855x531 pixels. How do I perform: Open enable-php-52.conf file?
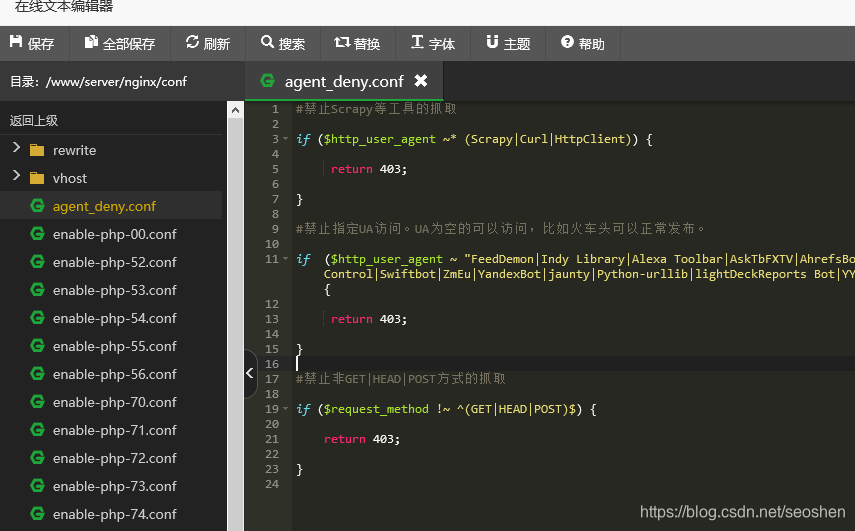[115, 262]
